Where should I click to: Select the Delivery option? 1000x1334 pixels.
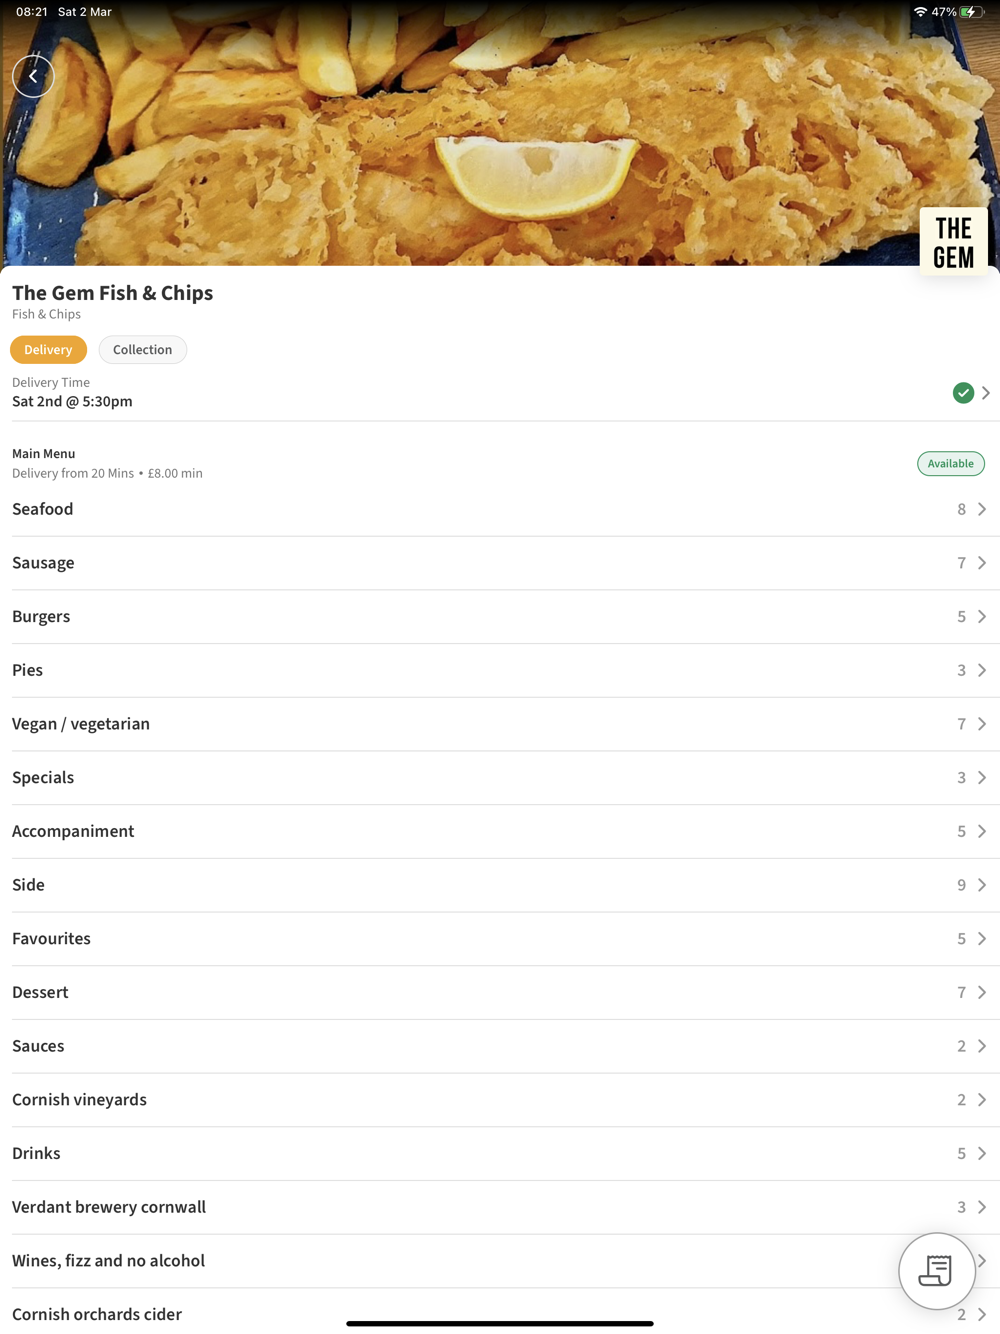[48, 350]
